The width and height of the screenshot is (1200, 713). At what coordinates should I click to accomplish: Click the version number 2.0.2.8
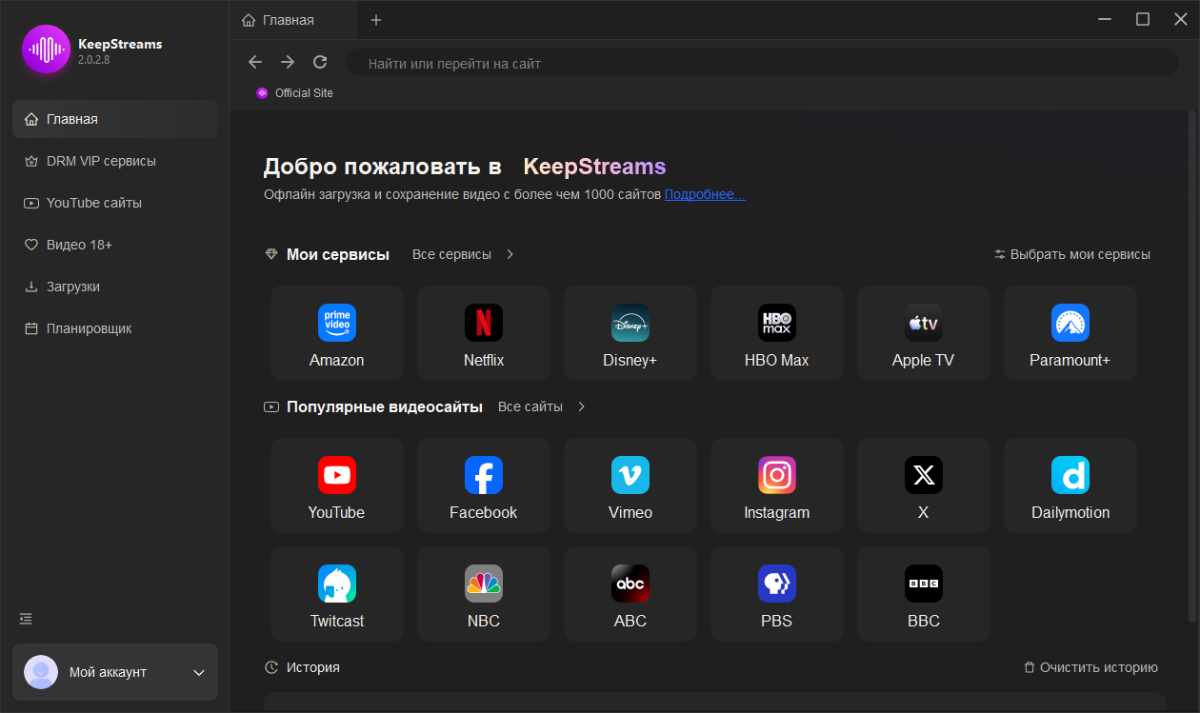[94, 60]
